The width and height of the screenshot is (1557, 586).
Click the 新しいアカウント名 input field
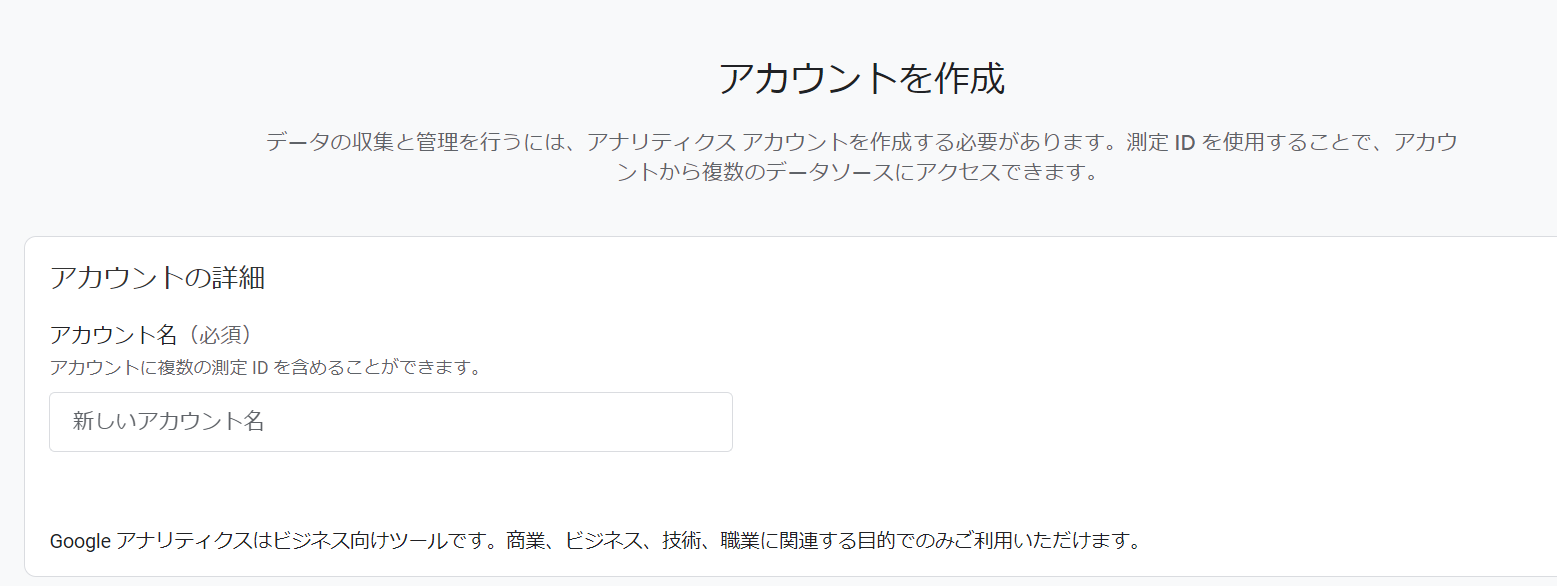tap(391, 421)
